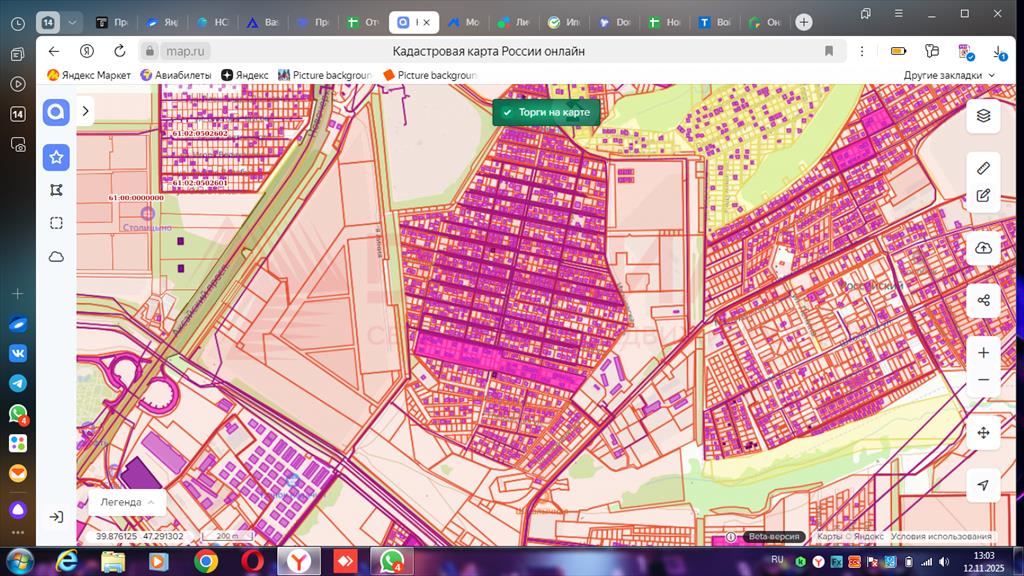The image size is (1024, 576).
Task: Open the Авиабилеты bookmark
Action: click(x=175, y=75)
